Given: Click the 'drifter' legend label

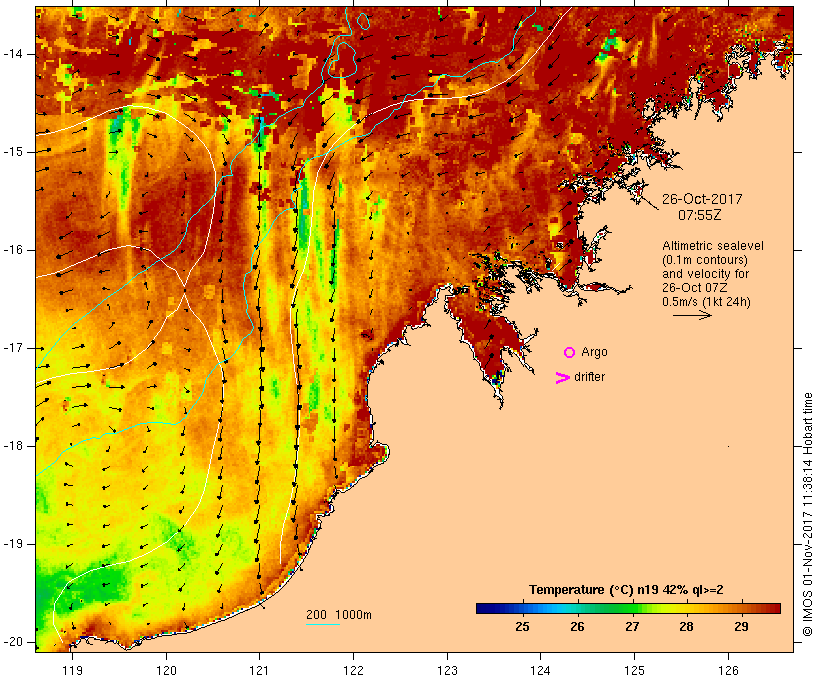Looking at the screenshot, I should pos(589,377).
